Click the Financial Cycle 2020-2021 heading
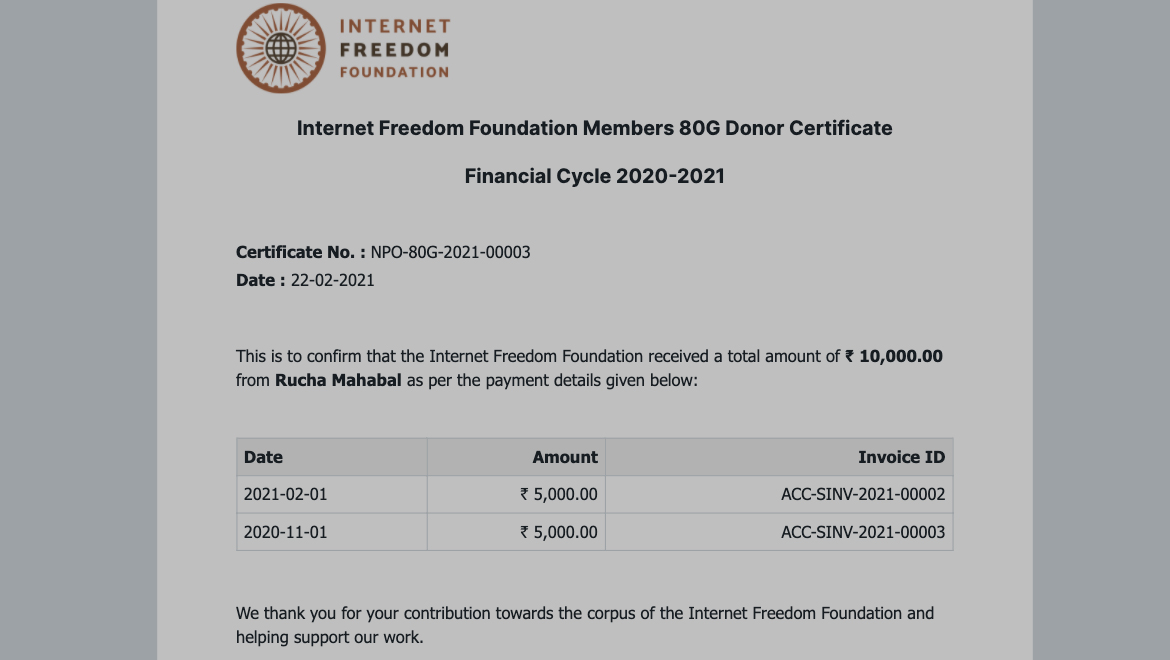 (x=594, y=177)
